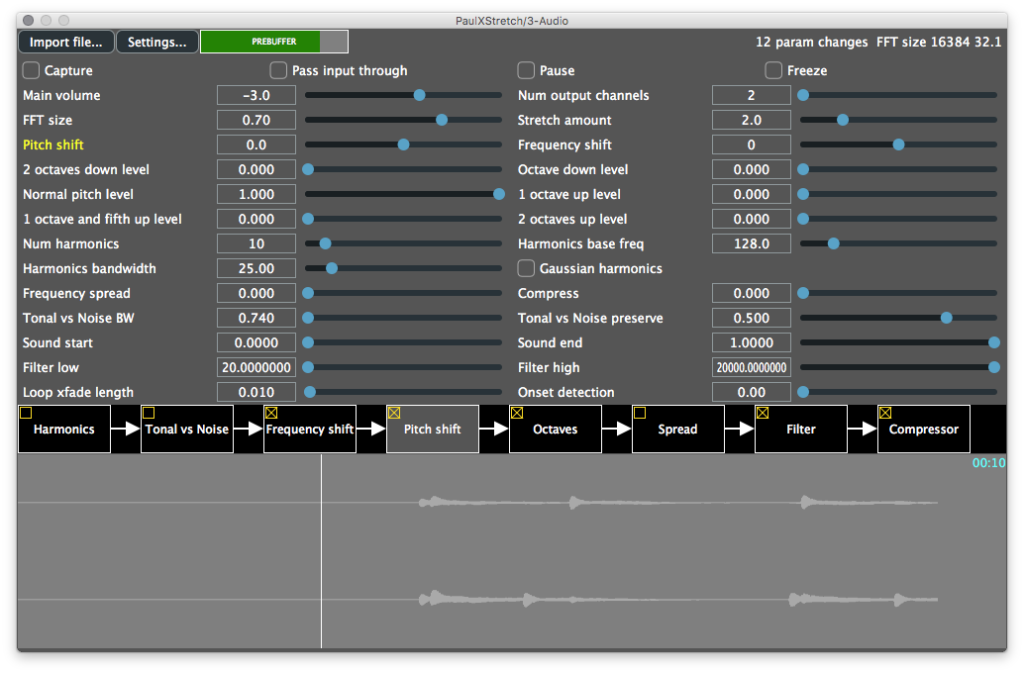The image size is (1024, 673).
Task: Disable the Octaves module checkbox
Action: pyautogui.click(x=517, y=413)
